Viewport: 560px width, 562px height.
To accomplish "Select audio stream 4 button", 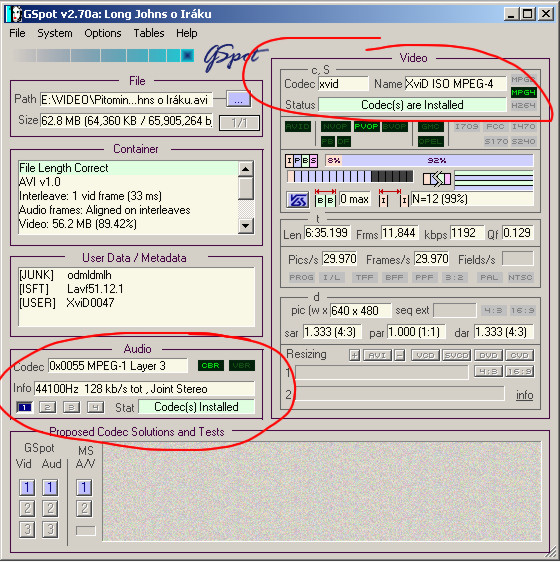I will (x=95, y=408).
